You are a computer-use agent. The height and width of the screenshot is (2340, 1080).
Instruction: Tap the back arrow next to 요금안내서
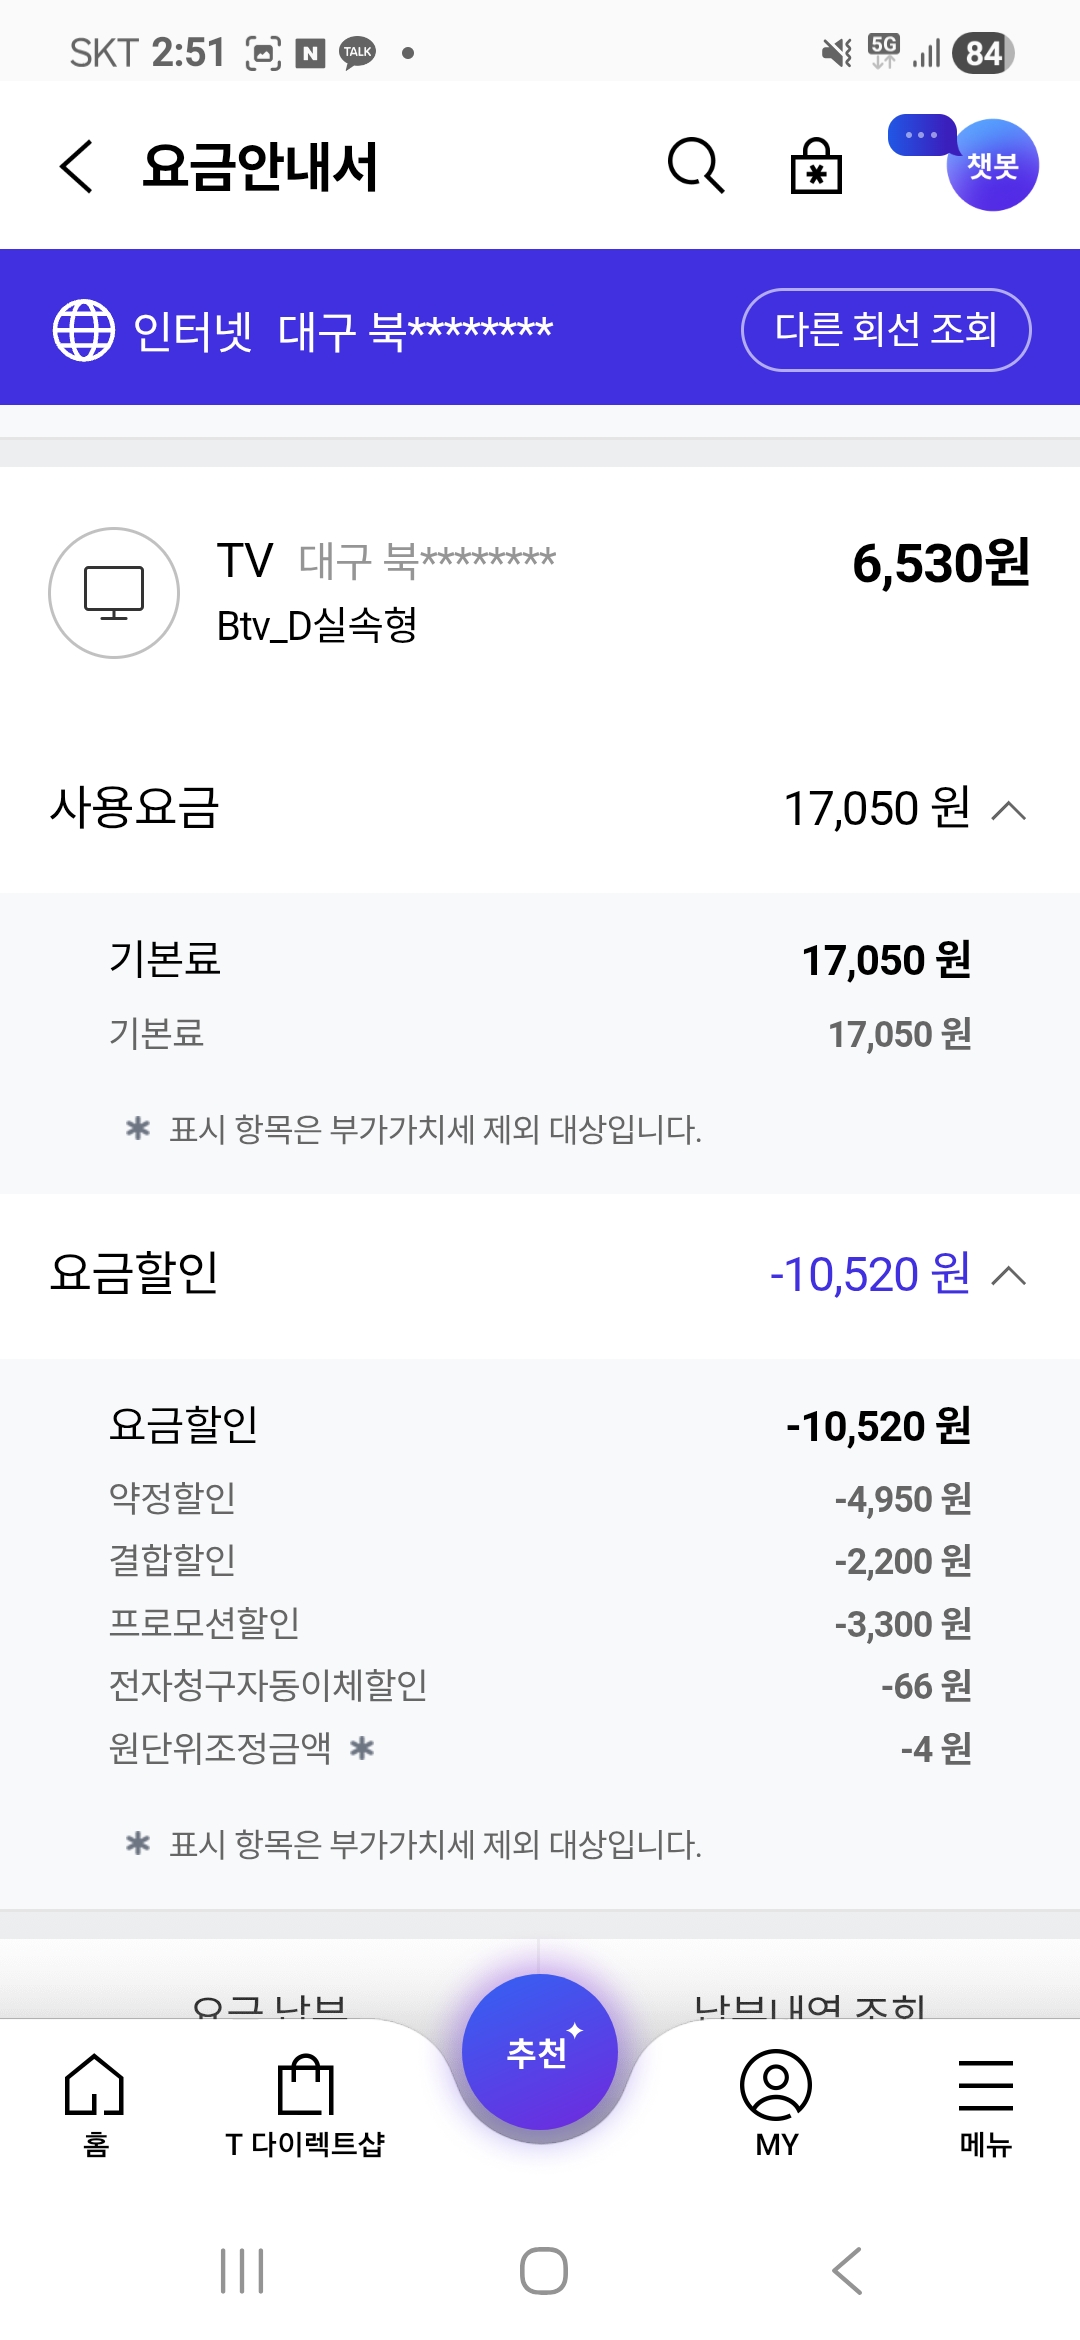pyautogui.click(x=77, y=166)
